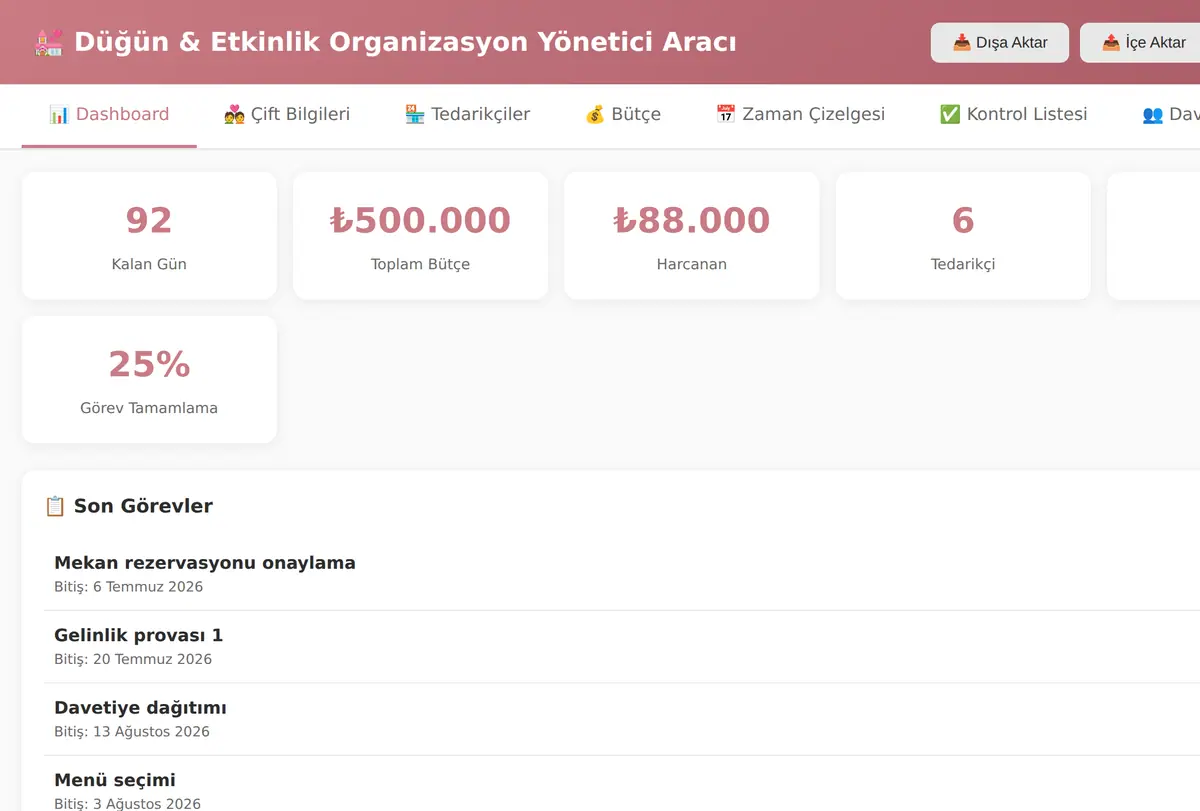Select the Gelinlik provası 1 task

tap(622, 647)
